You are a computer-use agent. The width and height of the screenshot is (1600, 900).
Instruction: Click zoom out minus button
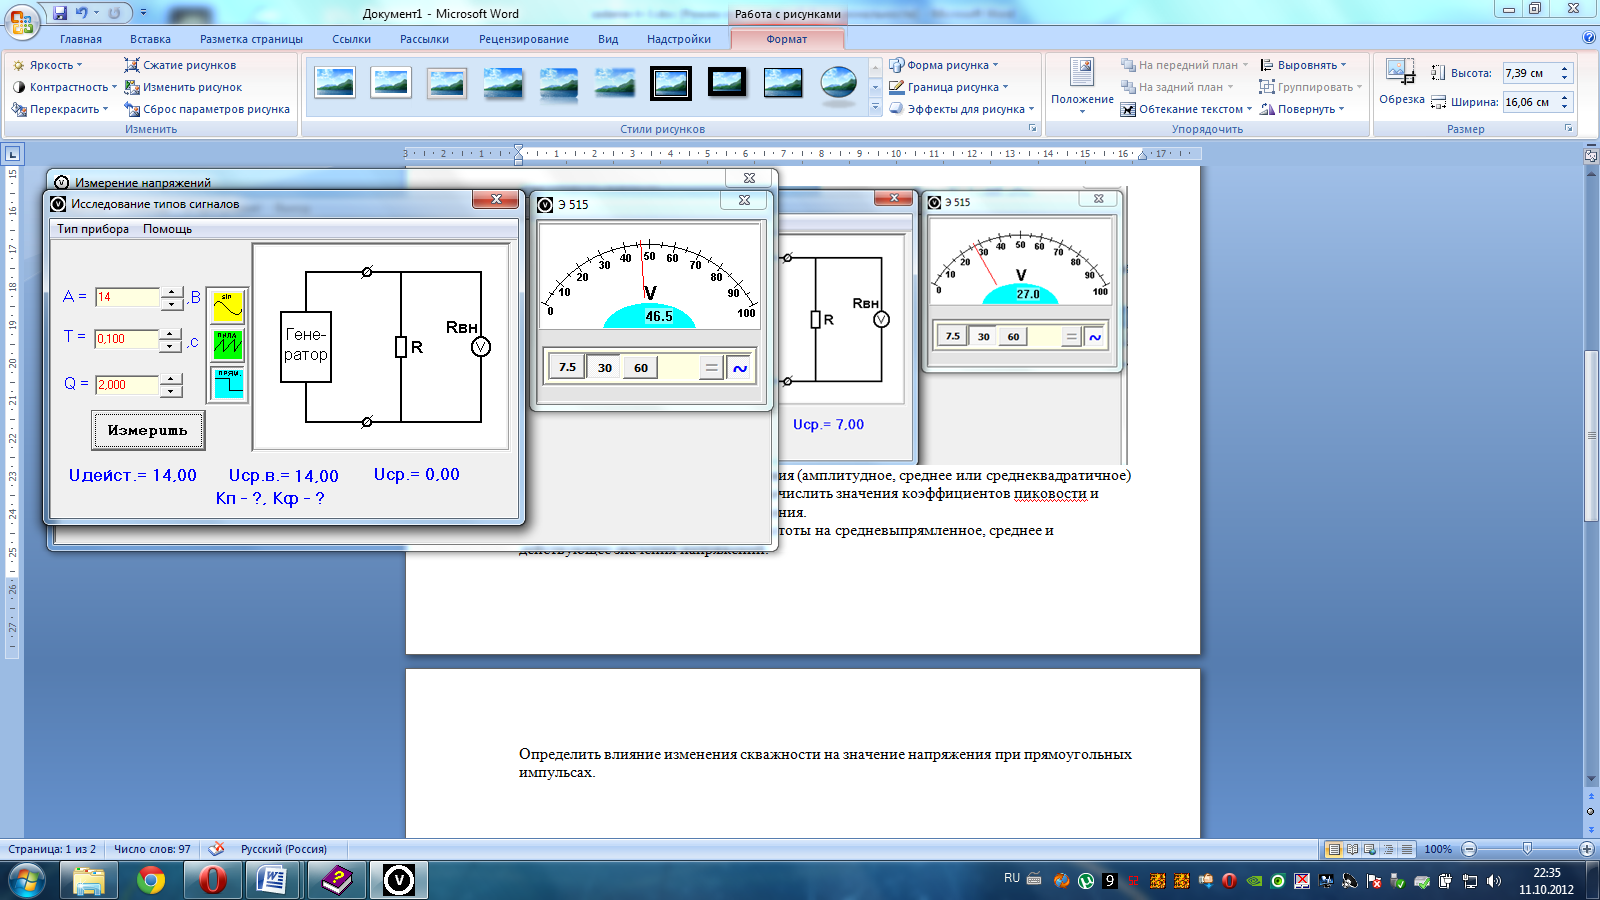[x=1469, y=849]
